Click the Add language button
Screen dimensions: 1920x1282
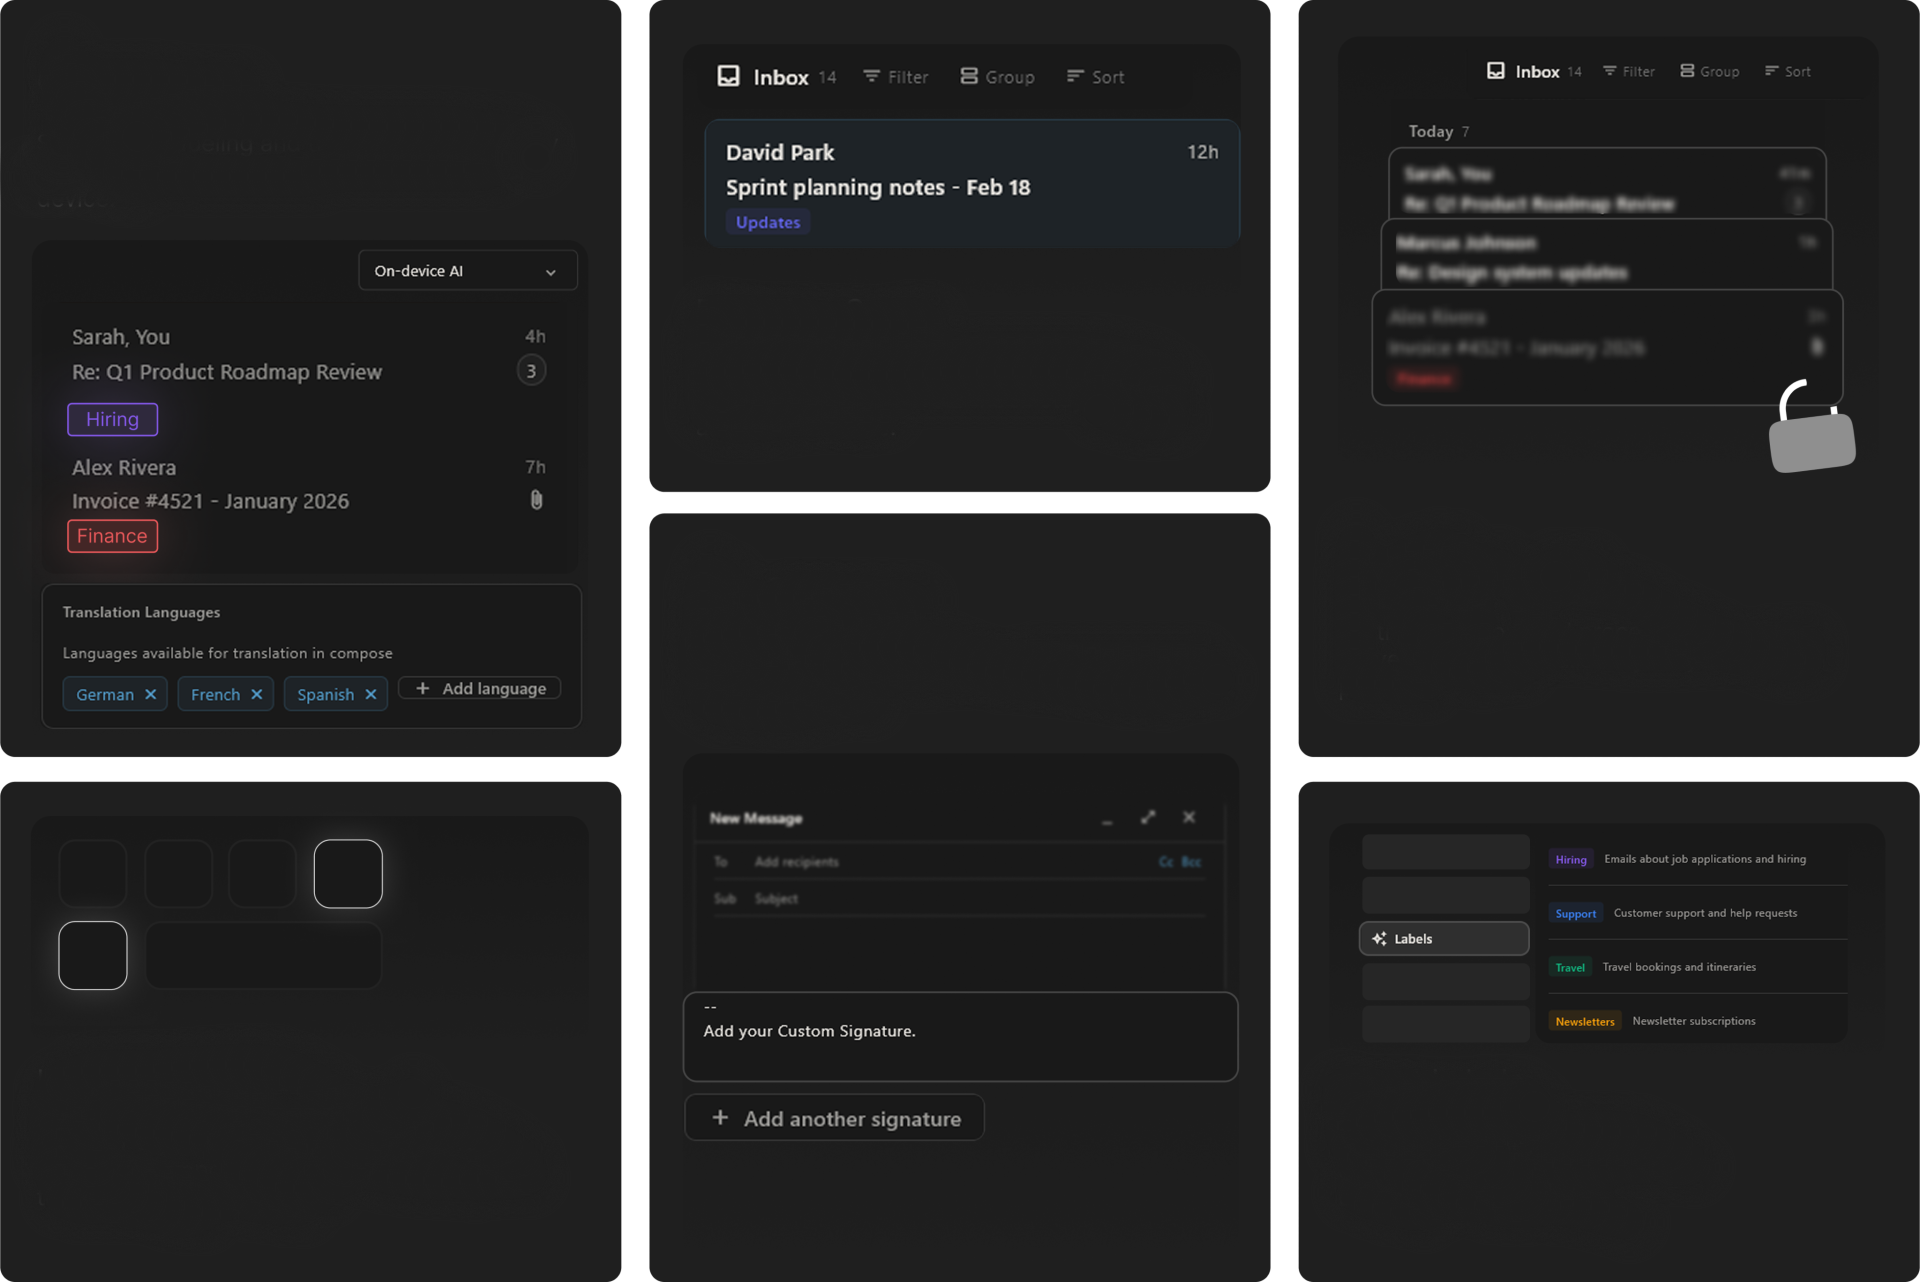point(480,689)
